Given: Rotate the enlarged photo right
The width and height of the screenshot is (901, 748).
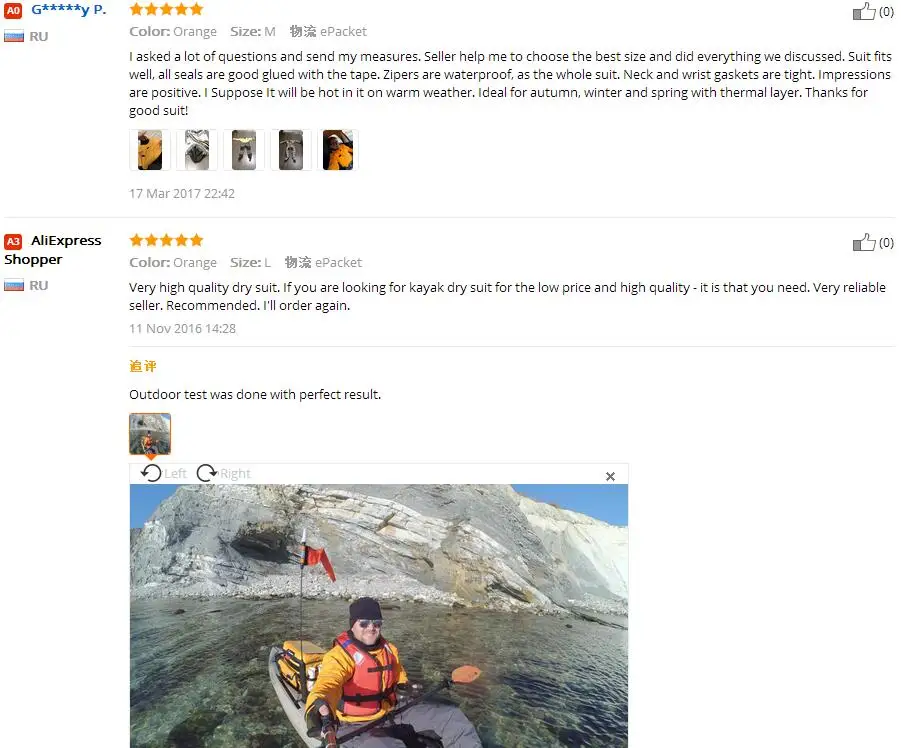Looking at the screenshot, I should (x=224, y=473).
